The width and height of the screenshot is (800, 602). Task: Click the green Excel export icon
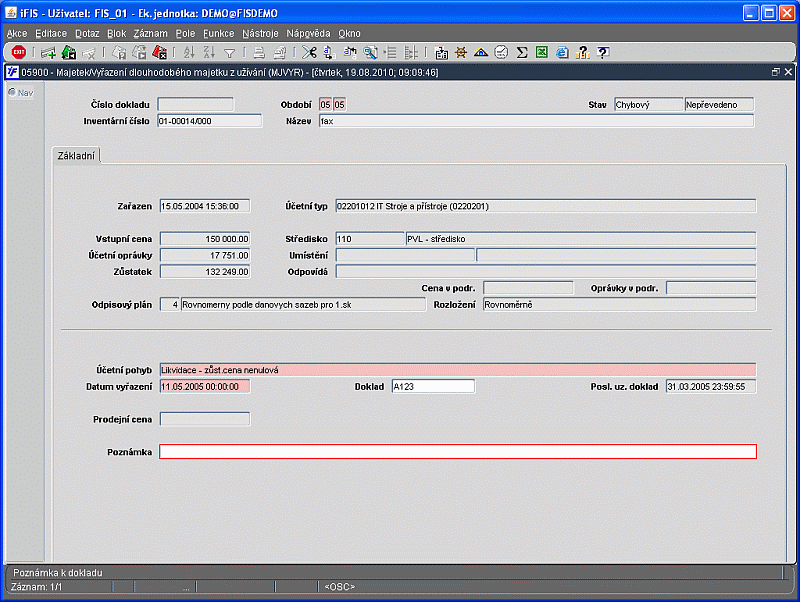pyautogui.click(x=542, y=53)
